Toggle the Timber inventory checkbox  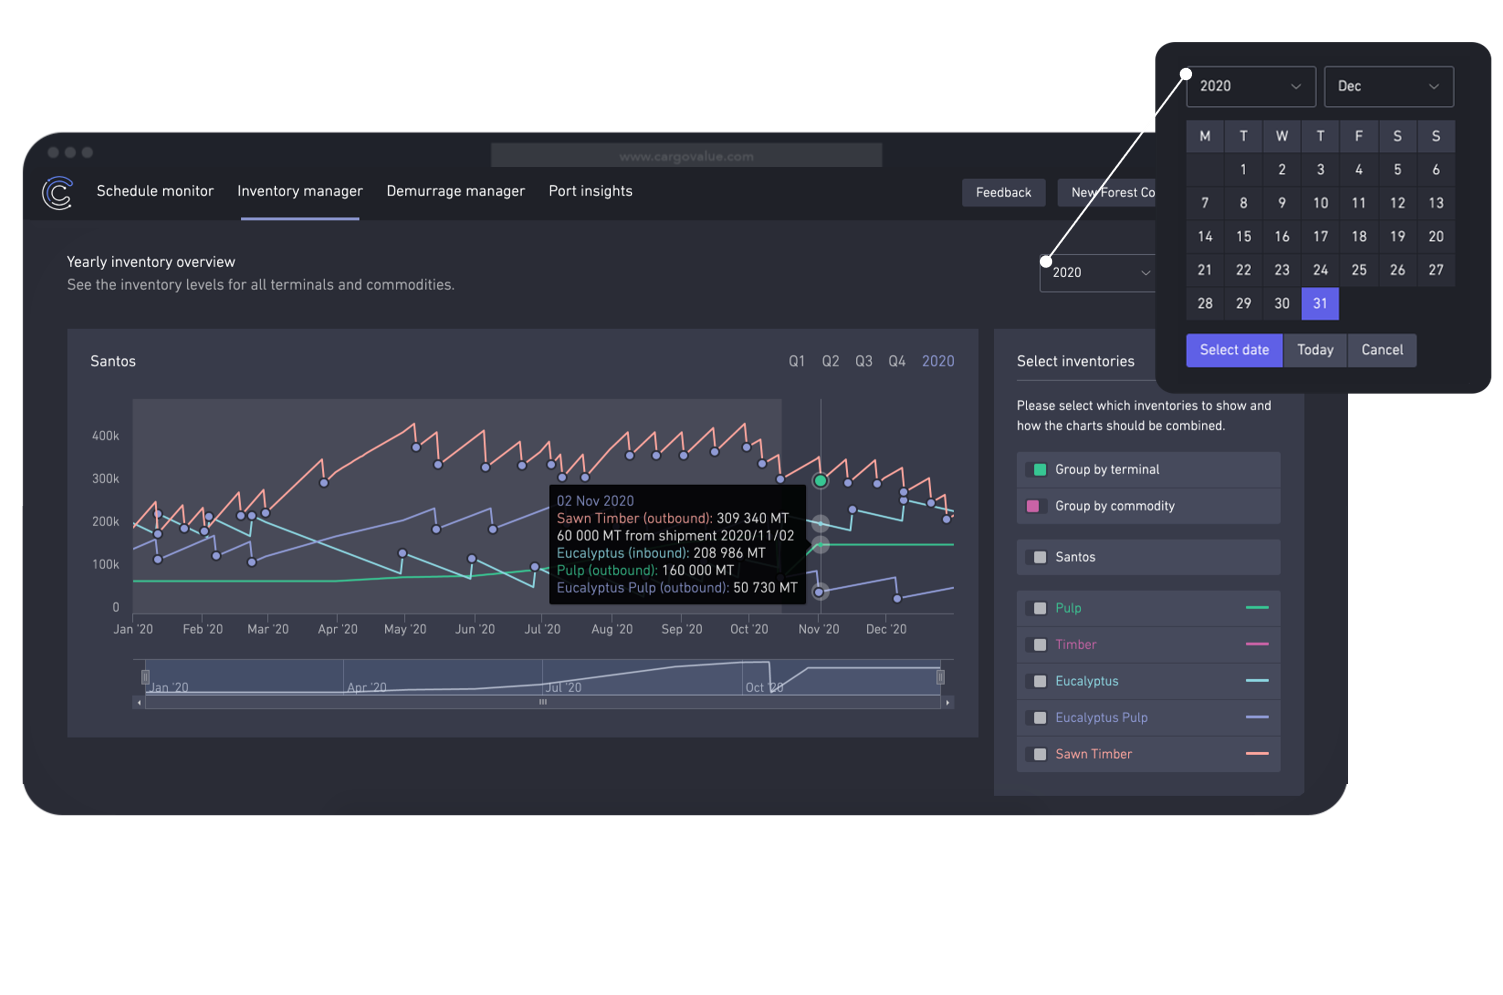coord(1038,644)
